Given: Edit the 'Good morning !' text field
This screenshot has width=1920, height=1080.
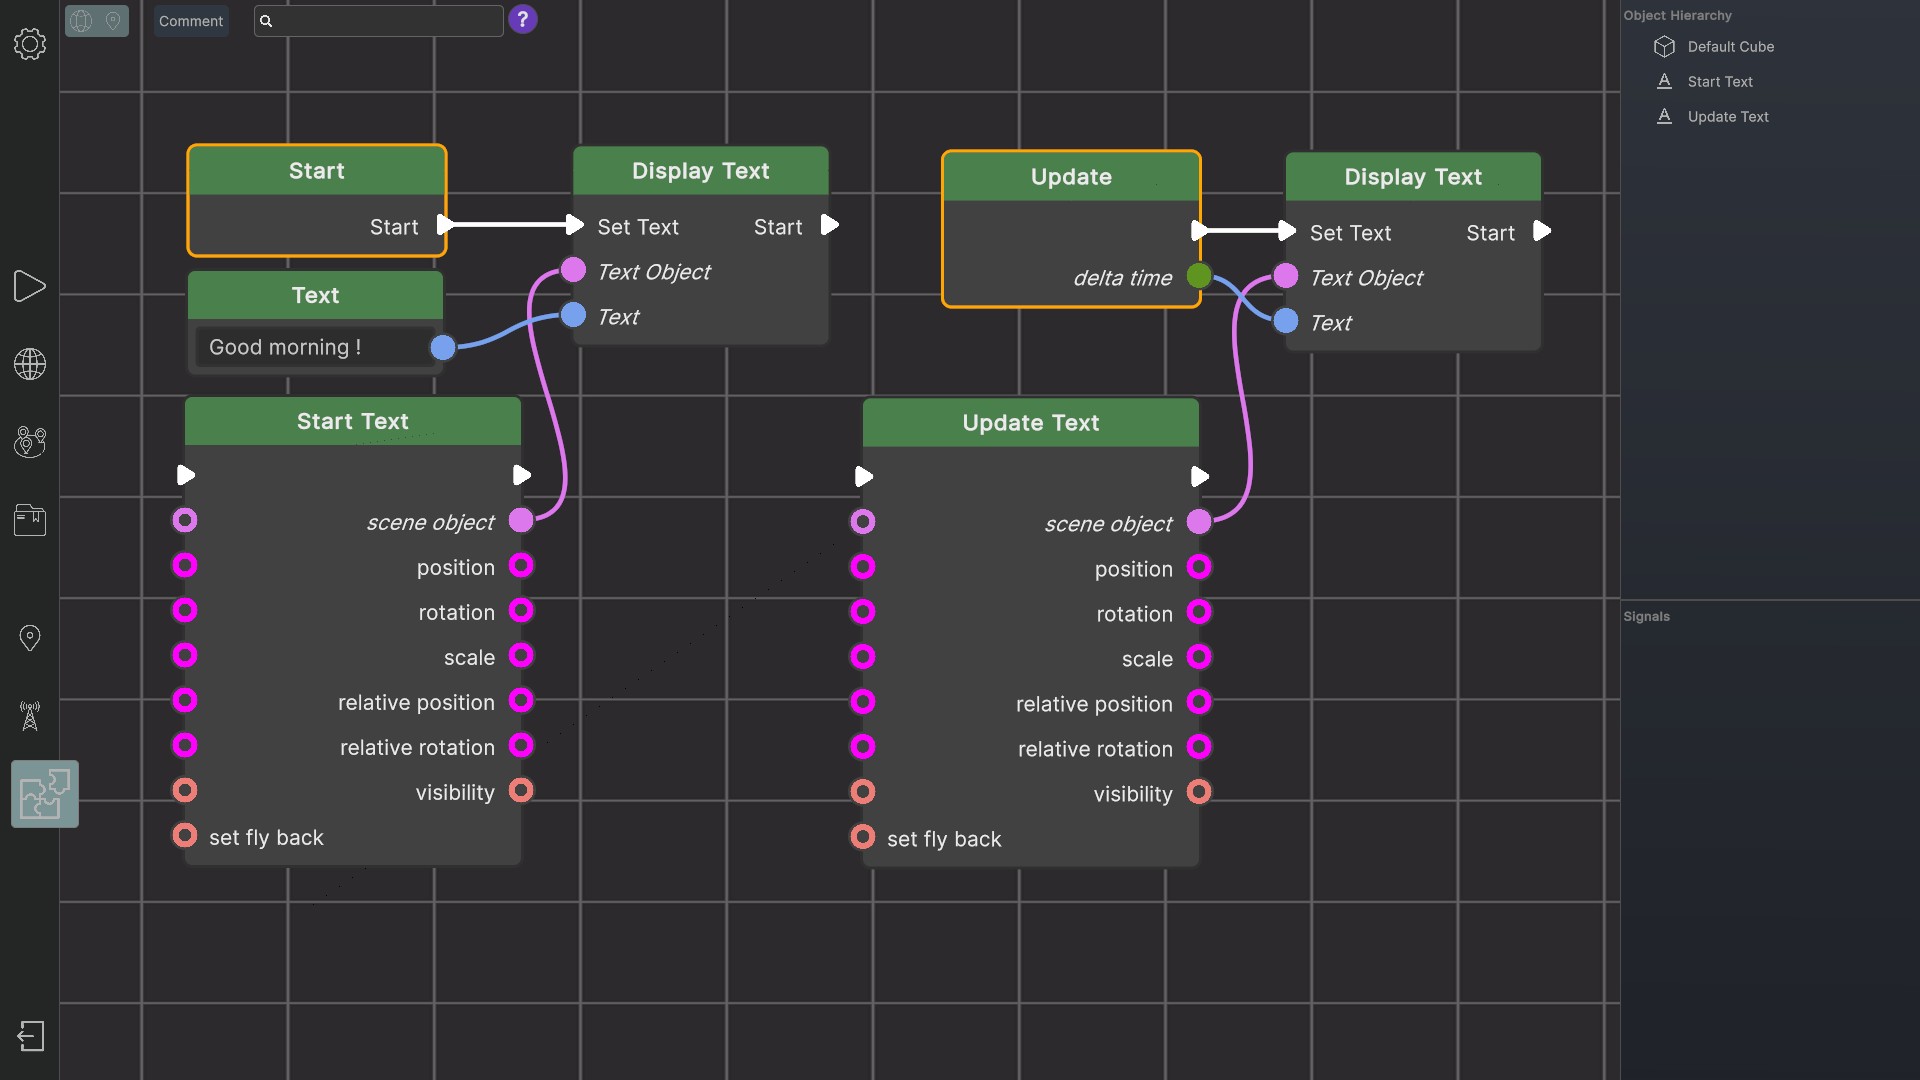Looking at the screenshot, I should 313,347.
